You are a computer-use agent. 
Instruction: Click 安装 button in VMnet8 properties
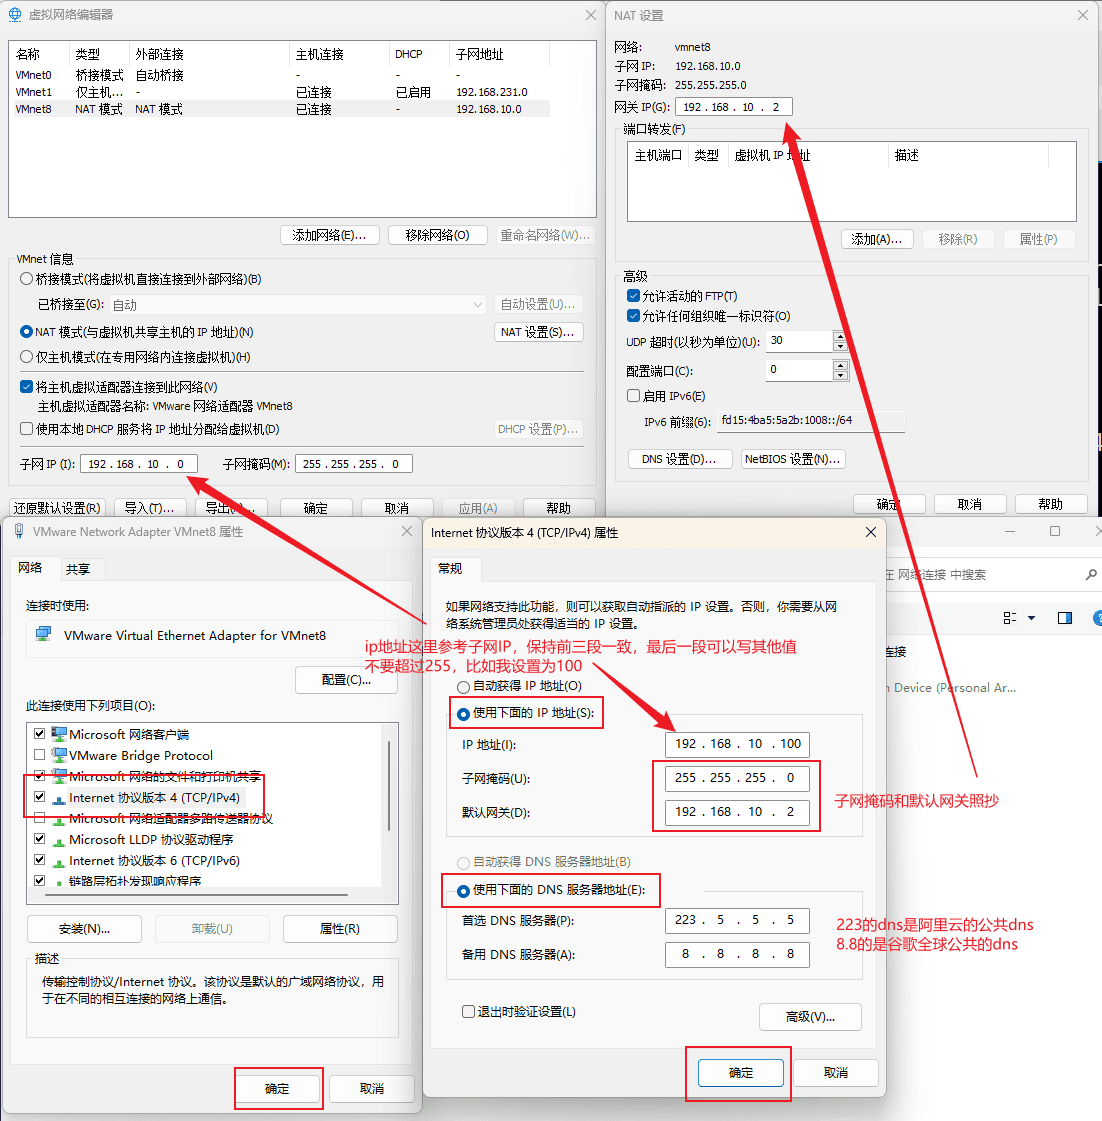pyautogui.click(x=84, y=929)
